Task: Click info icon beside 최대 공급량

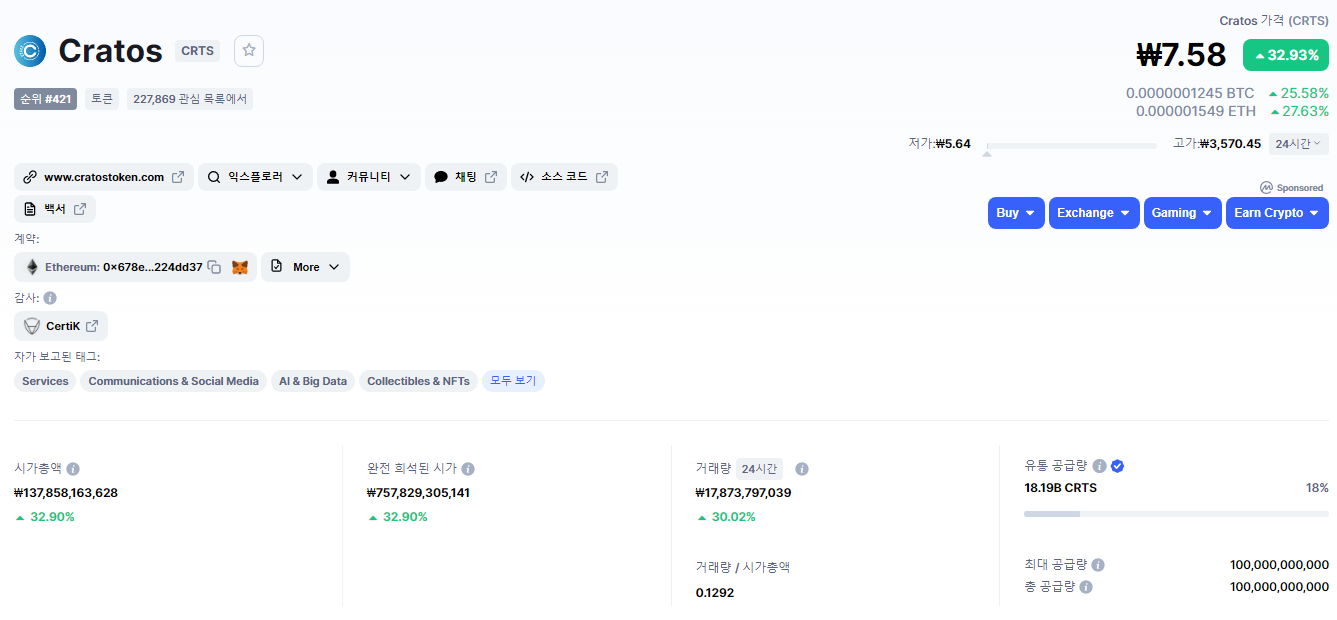Action: (x=1098, y=565)
